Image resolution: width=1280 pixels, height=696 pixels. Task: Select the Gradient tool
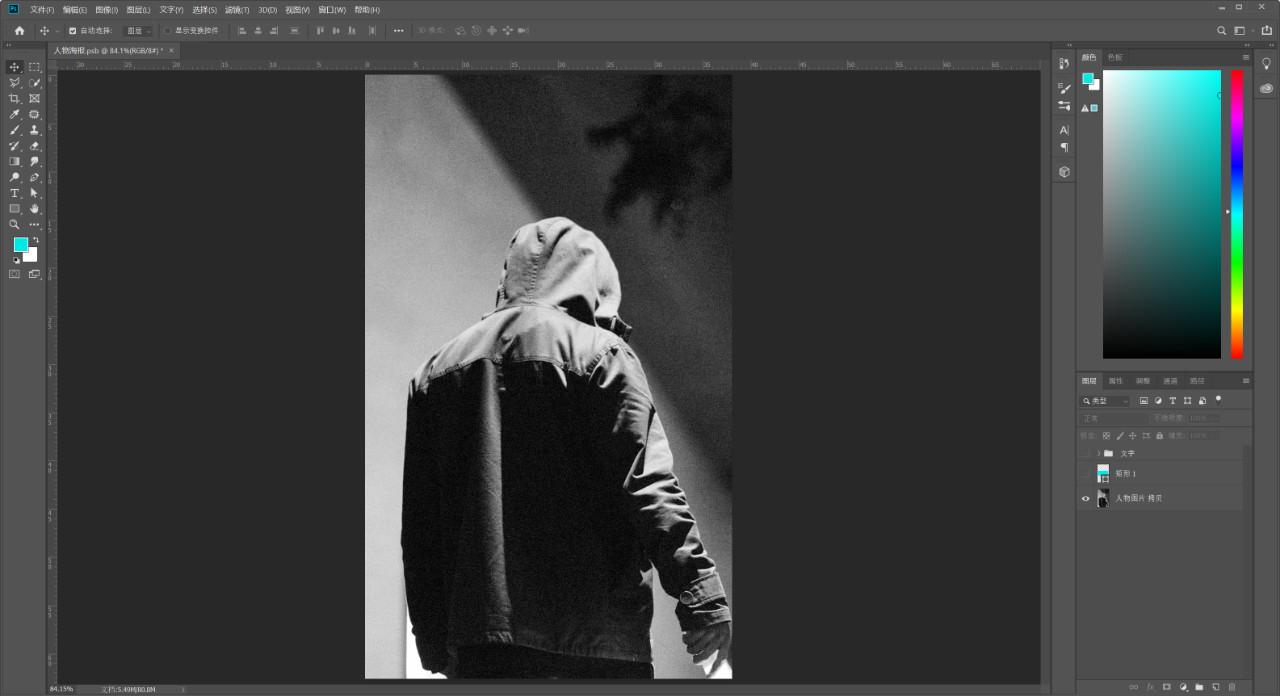pos(14,161)
